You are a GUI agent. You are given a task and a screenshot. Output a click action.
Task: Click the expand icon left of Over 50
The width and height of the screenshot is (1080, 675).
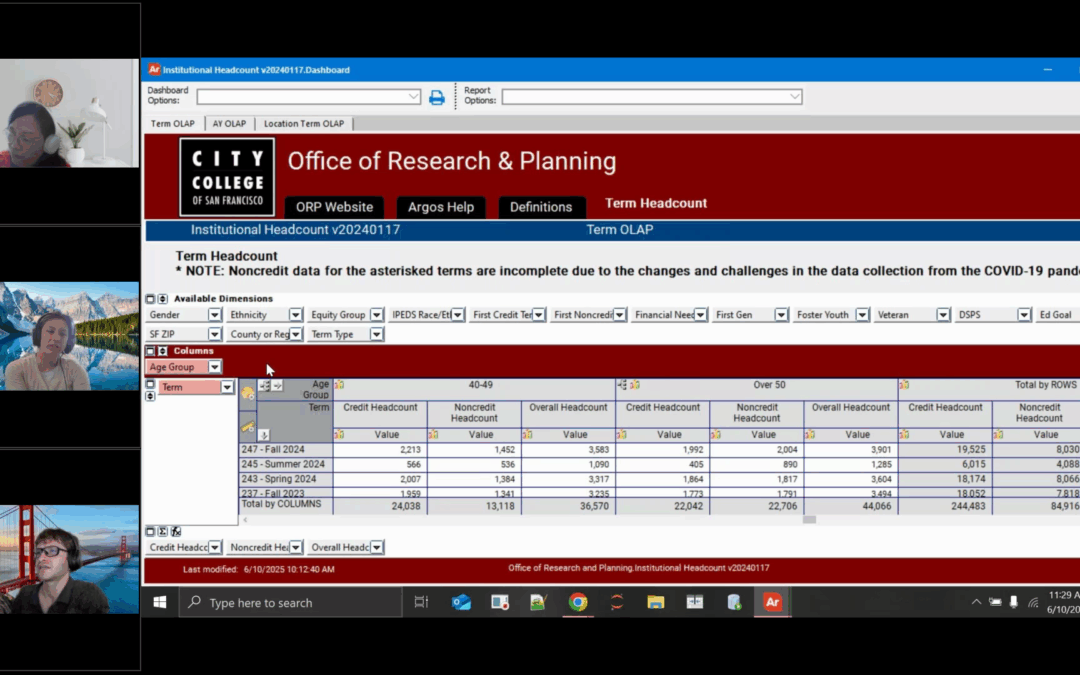click(623, 385)
